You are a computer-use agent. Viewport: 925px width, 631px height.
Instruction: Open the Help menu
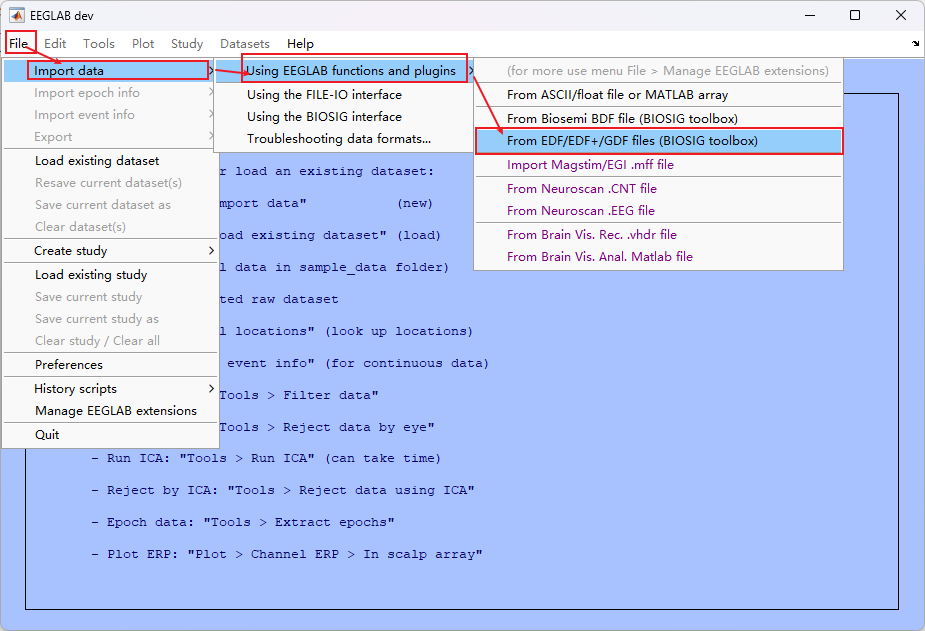(300, 44)
